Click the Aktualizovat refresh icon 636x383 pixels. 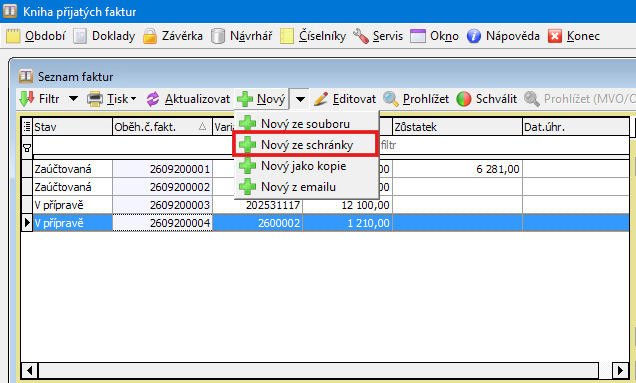pyautogui.click(x=153, y=99)
